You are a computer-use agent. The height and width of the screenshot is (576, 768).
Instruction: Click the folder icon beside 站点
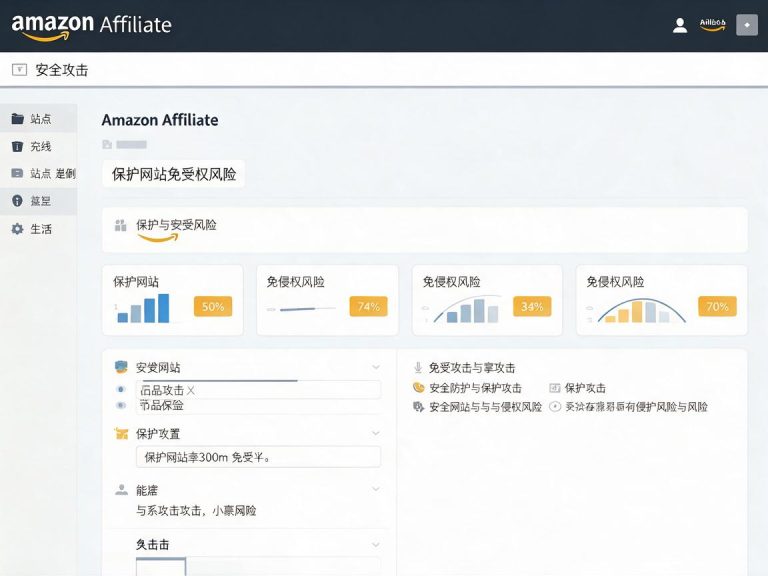coord(18,119)
